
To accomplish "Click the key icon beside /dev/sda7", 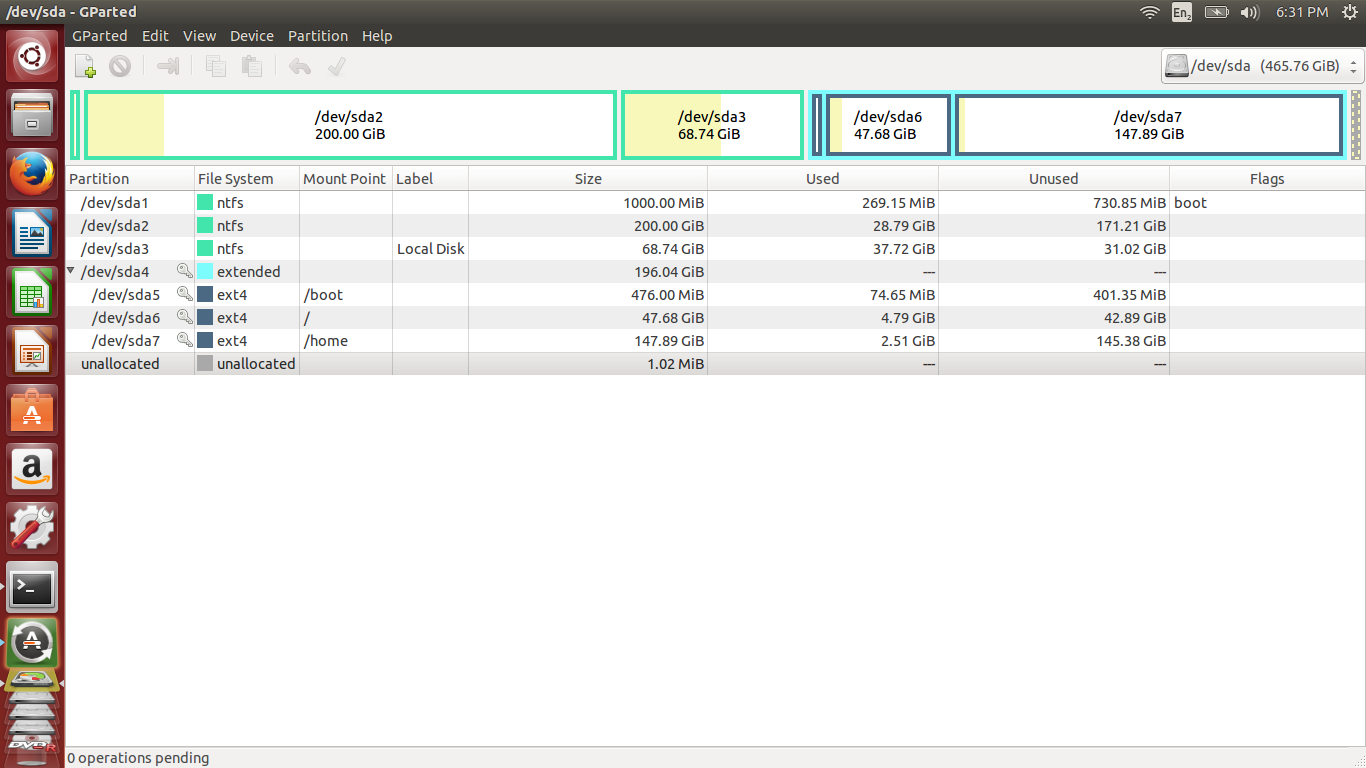I will (184, 340).
